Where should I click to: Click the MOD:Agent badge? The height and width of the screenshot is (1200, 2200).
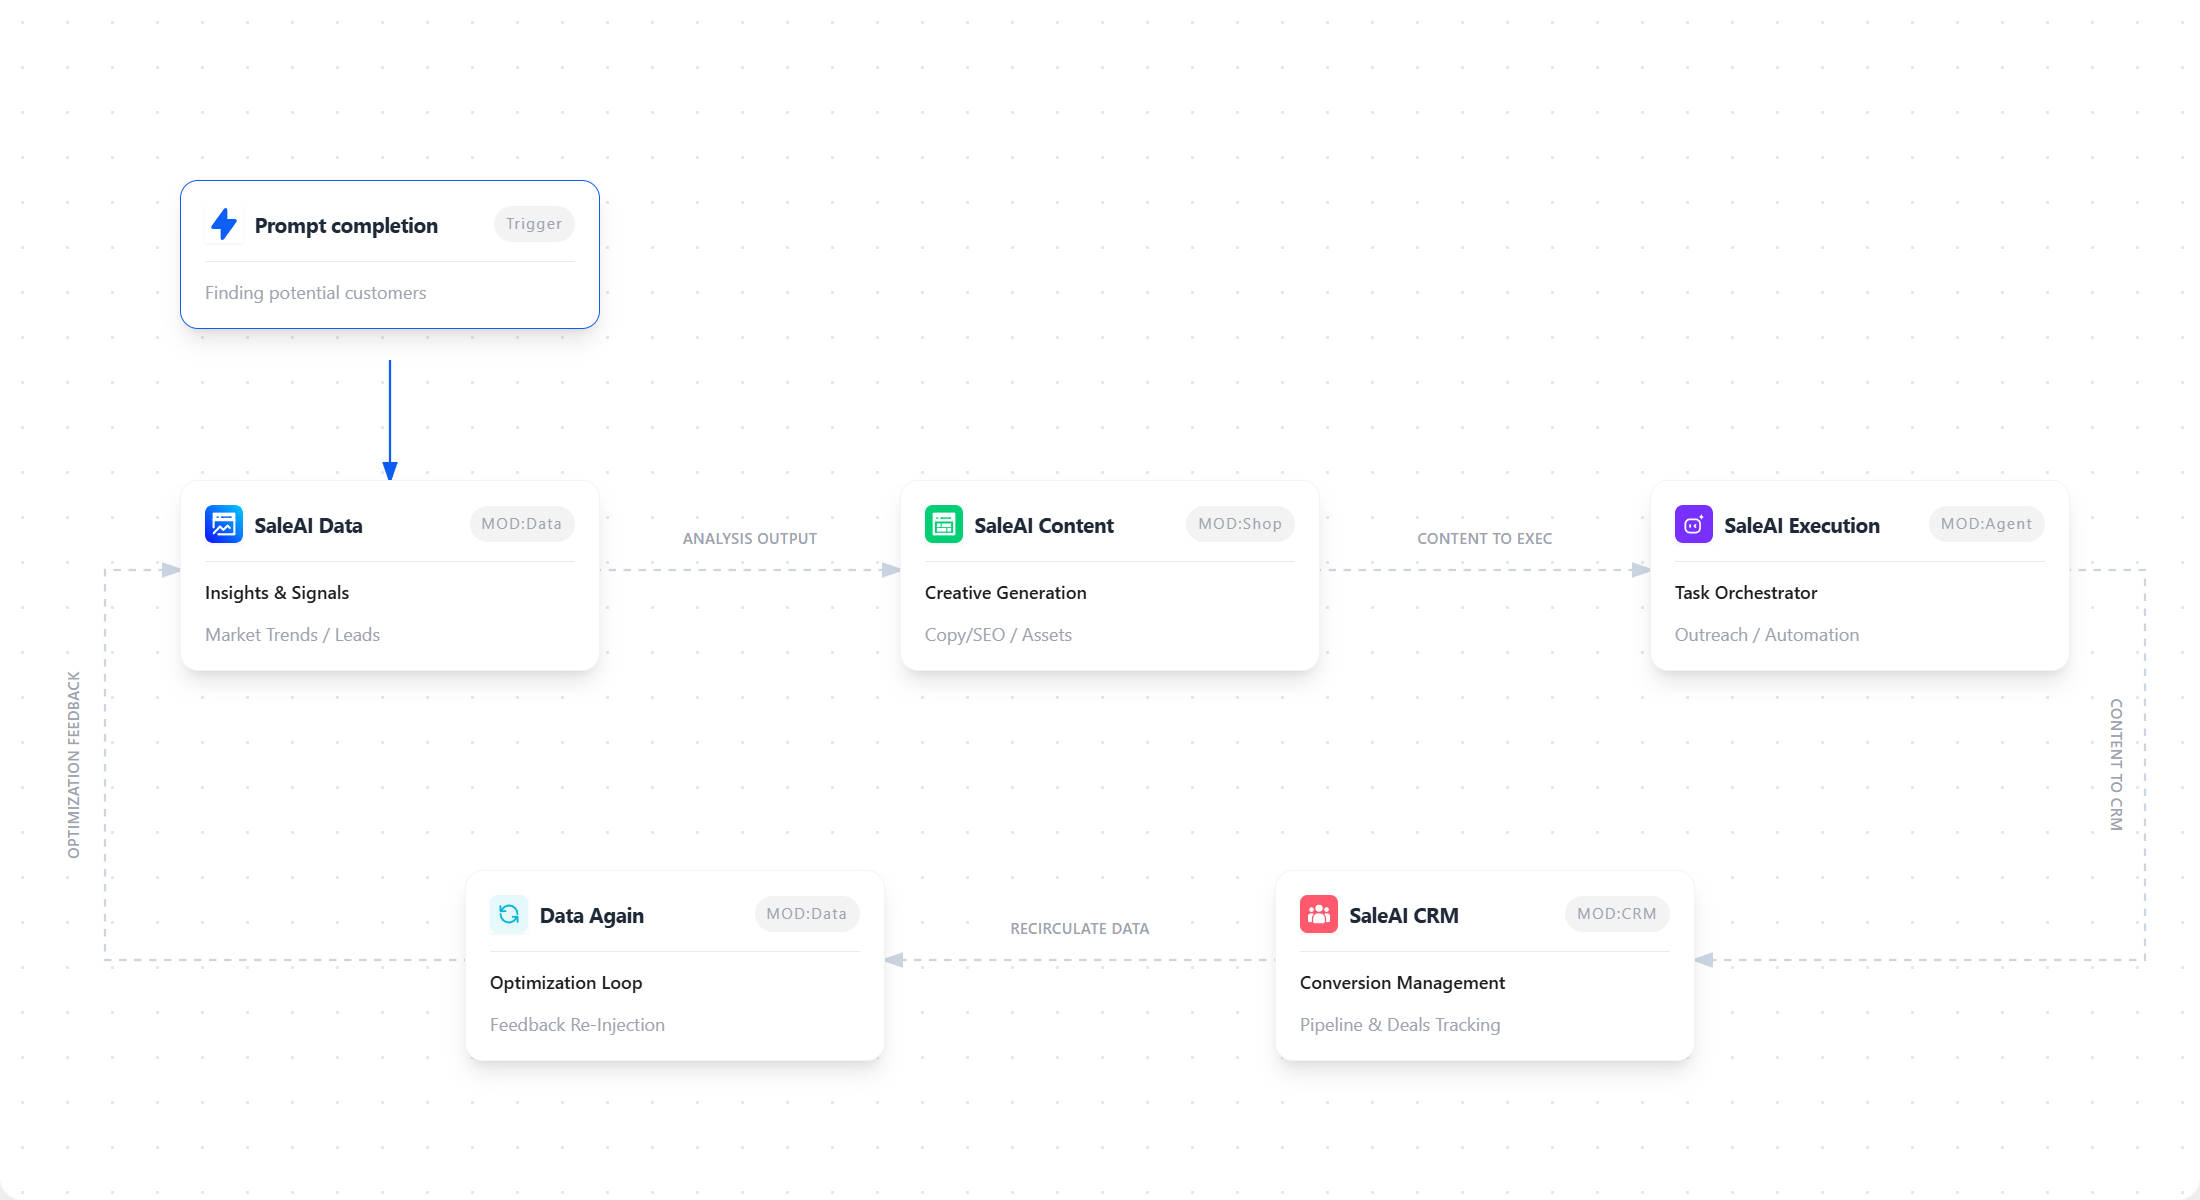(x=1985, y=524)
